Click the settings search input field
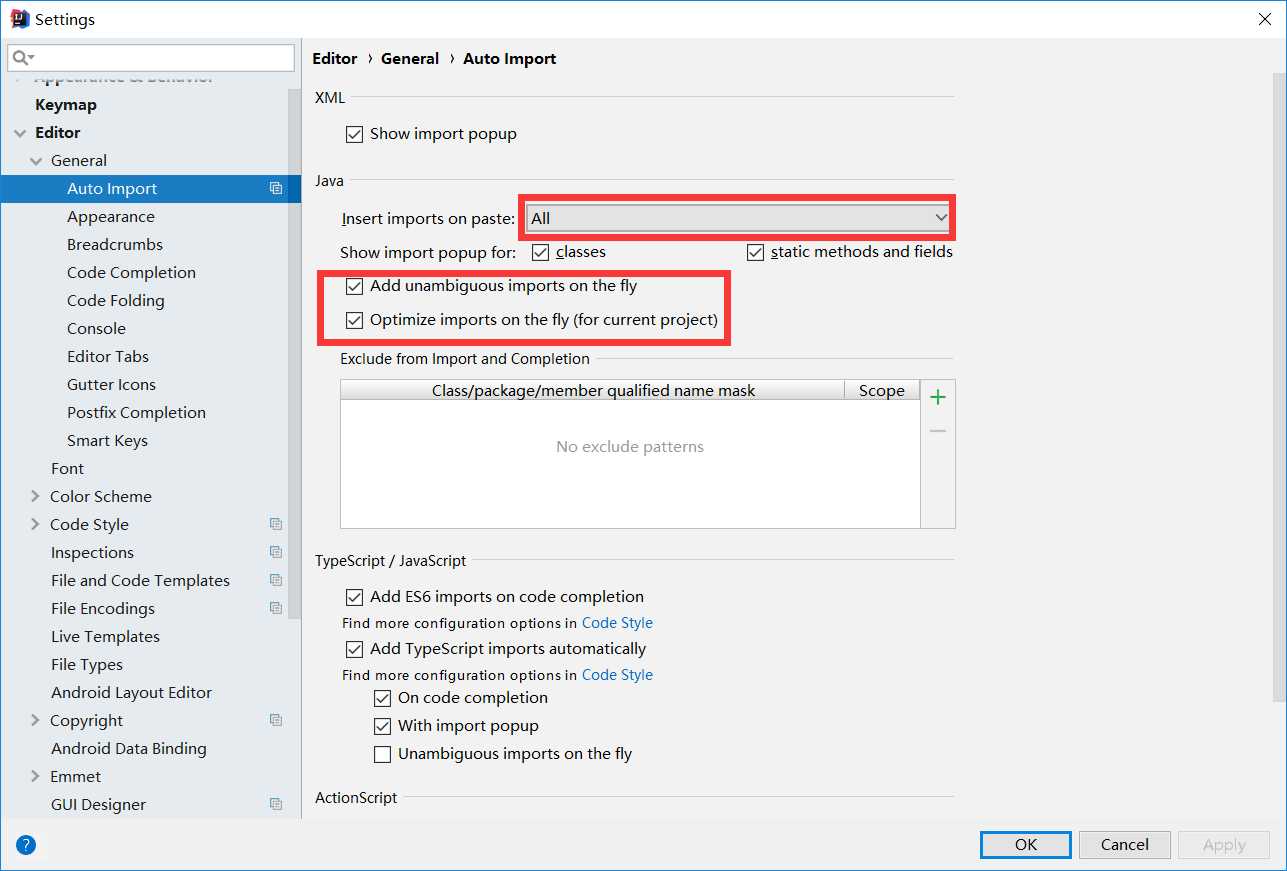Image resolution: width=1287 pixels, height=871 pixels. pos(151,58)
